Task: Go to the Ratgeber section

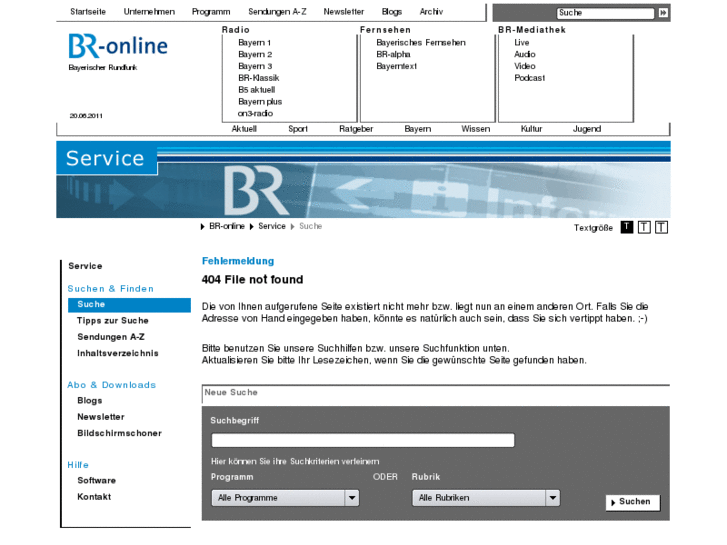Action: click(356, 129)
